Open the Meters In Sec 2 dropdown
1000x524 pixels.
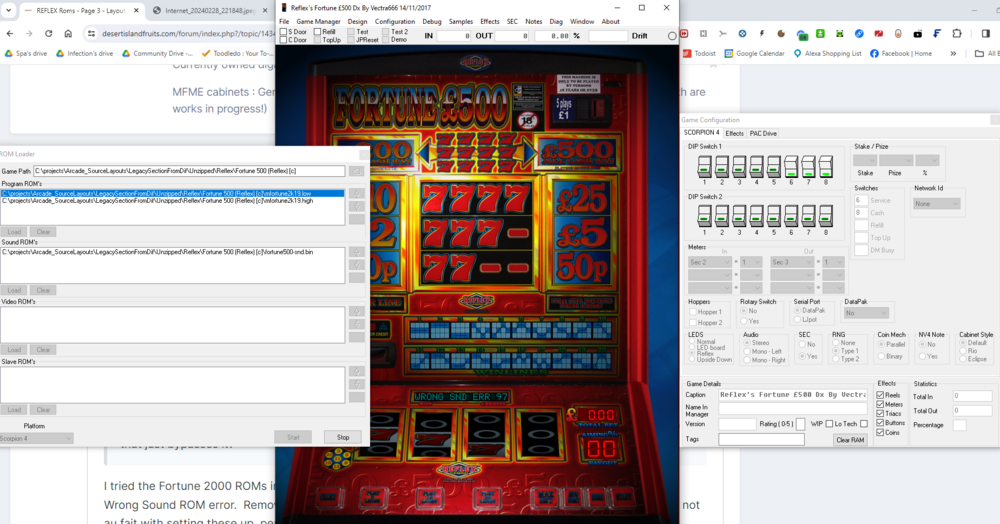click(709, 262)
